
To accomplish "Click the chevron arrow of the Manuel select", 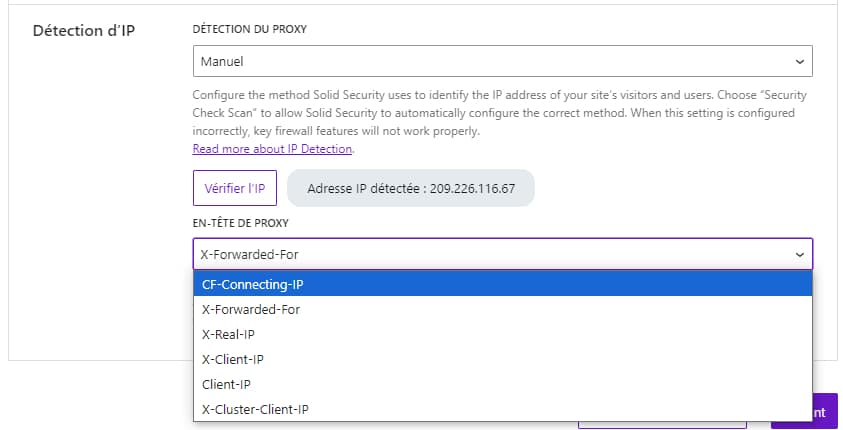I will (798, 62).
